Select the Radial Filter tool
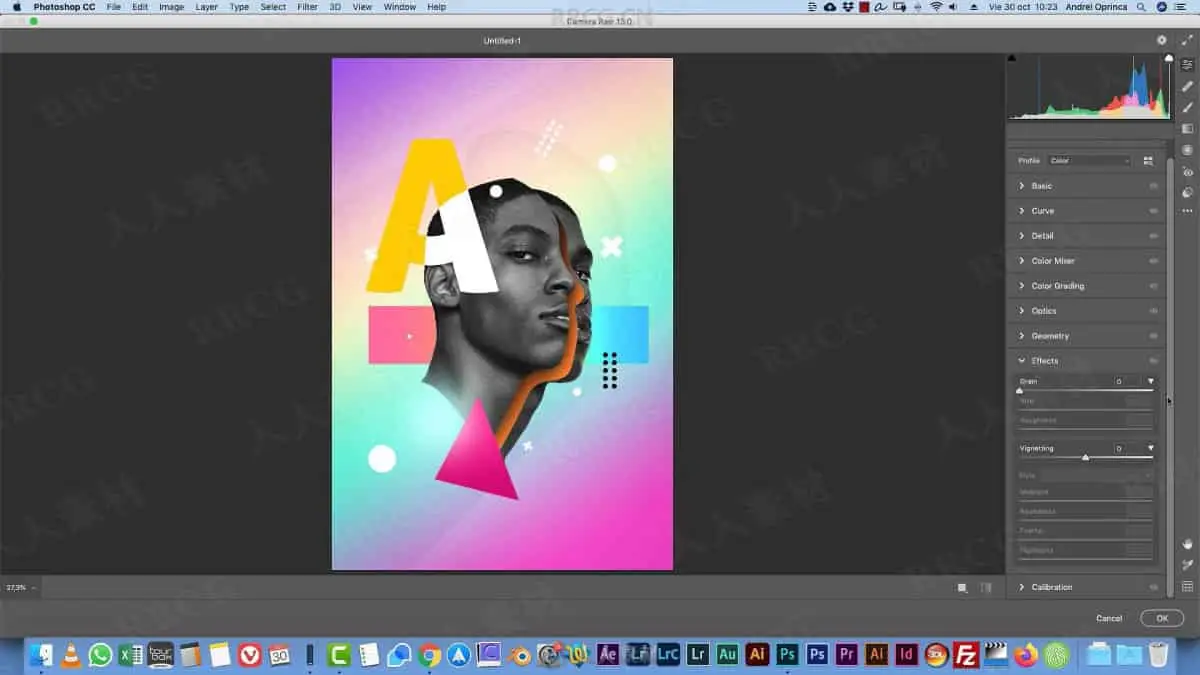Viewport: 1200px width, 675px height. 1187,150
